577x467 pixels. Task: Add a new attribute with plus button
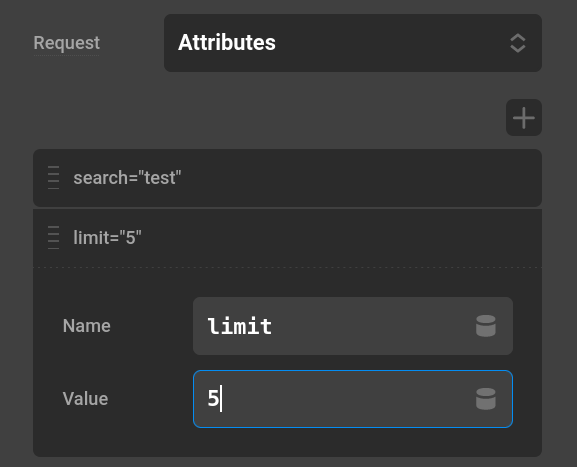coord(524,118)
